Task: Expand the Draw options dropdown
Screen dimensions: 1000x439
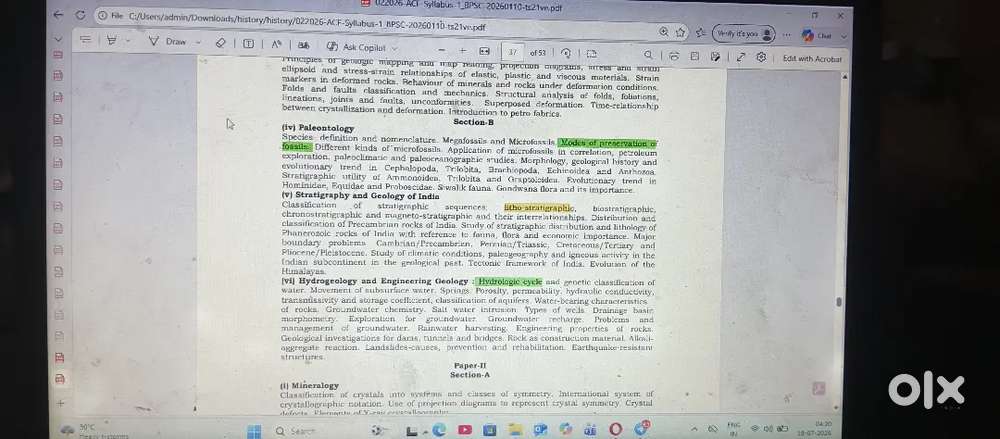Action: tap(198, 43)
